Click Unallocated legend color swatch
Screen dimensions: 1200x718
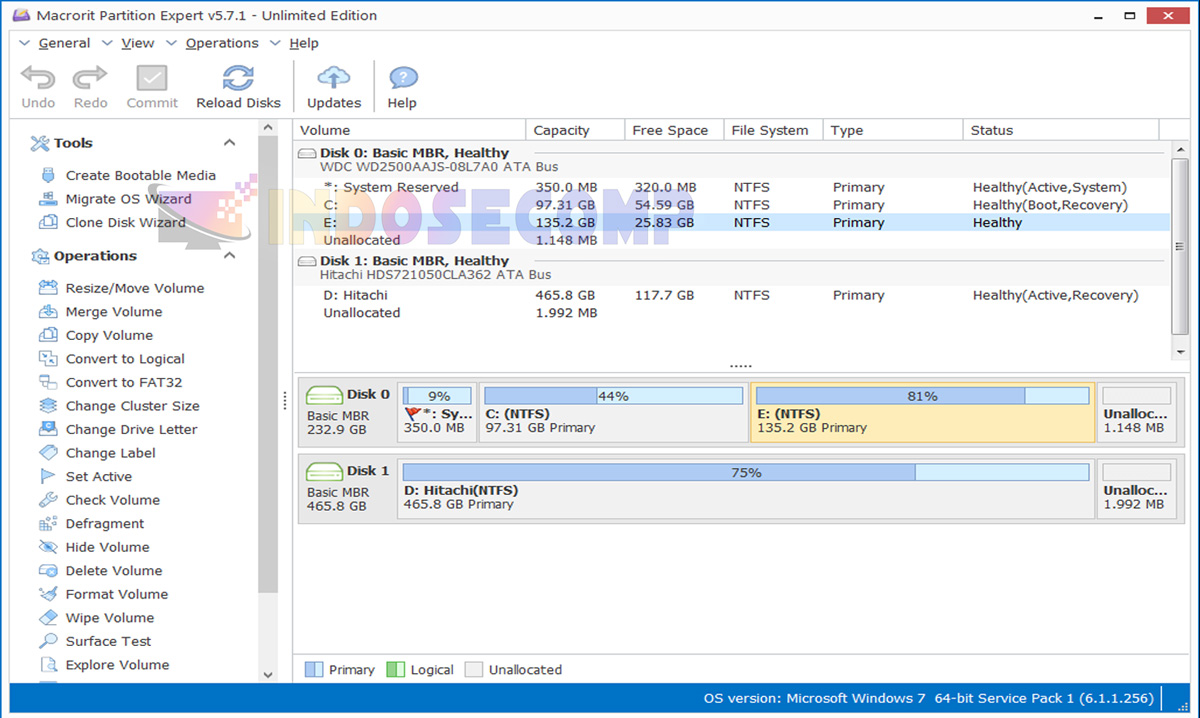(474, 669)
